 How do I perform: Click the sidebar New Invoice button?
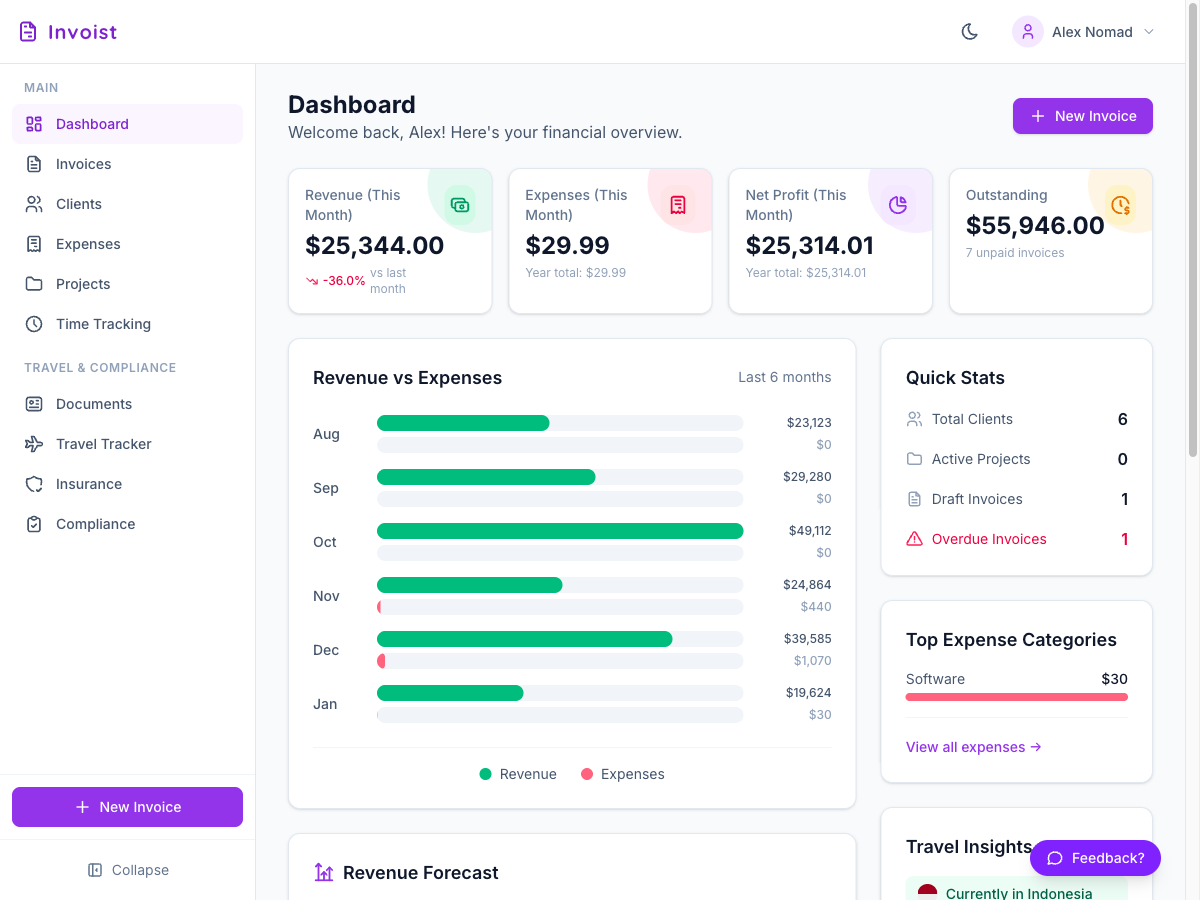point(127,807)
